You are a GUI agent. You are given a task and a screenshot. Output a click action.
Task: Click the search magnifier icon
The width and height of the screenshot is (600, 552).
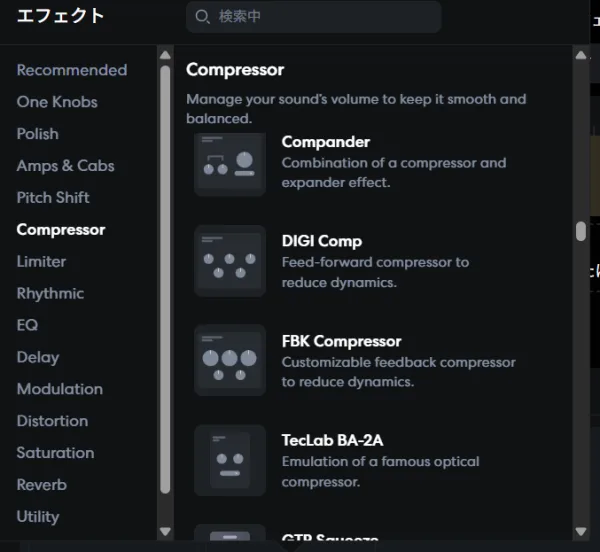[x=203, y=17]
